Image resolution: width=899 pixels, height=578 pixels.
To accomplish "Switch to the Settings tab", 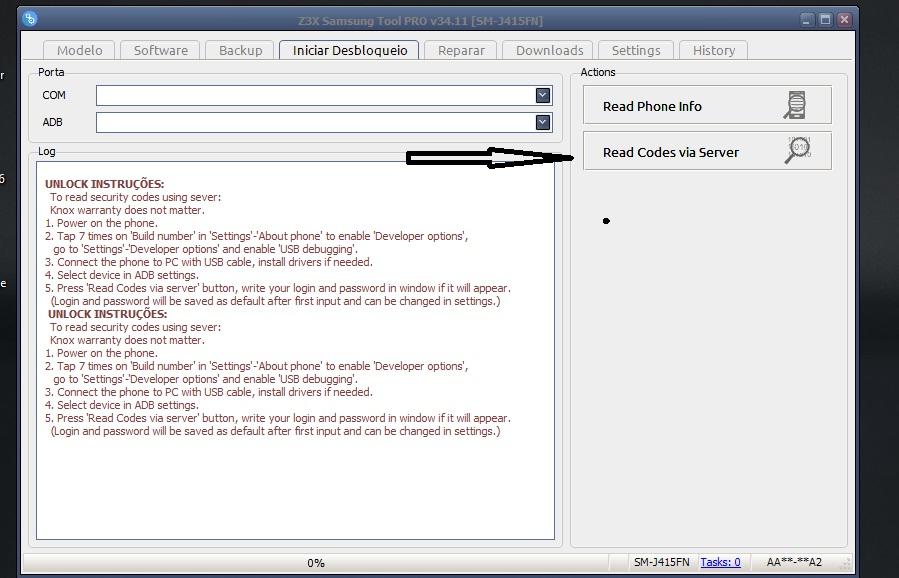I will 636,50.
